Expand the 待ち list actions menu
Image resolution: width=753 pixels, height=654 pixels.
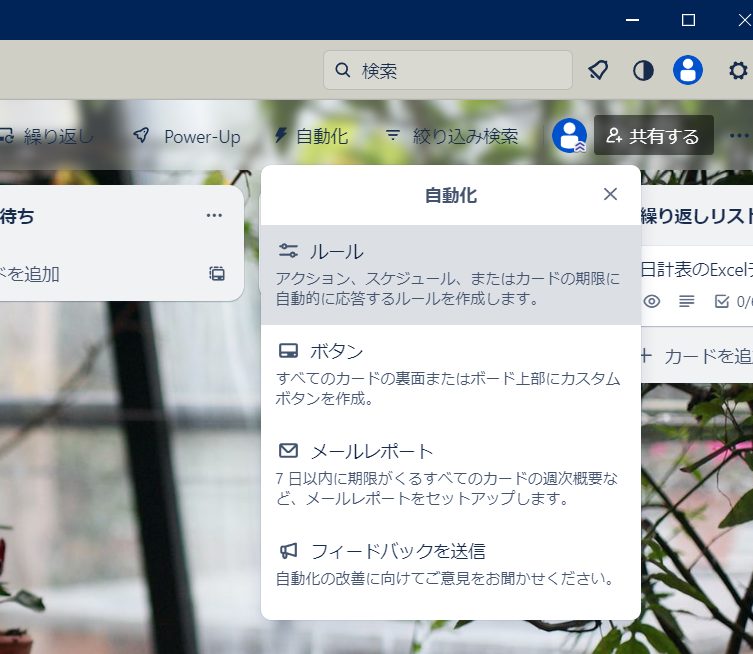(x=214, y=215)
